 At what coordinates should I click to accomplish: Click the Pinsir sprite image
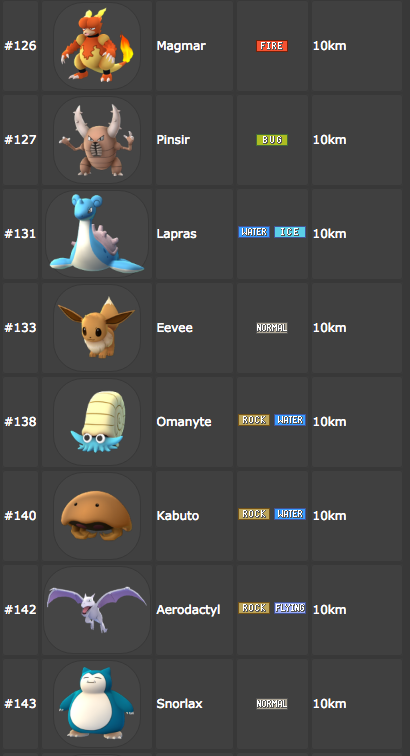[96, 140]
